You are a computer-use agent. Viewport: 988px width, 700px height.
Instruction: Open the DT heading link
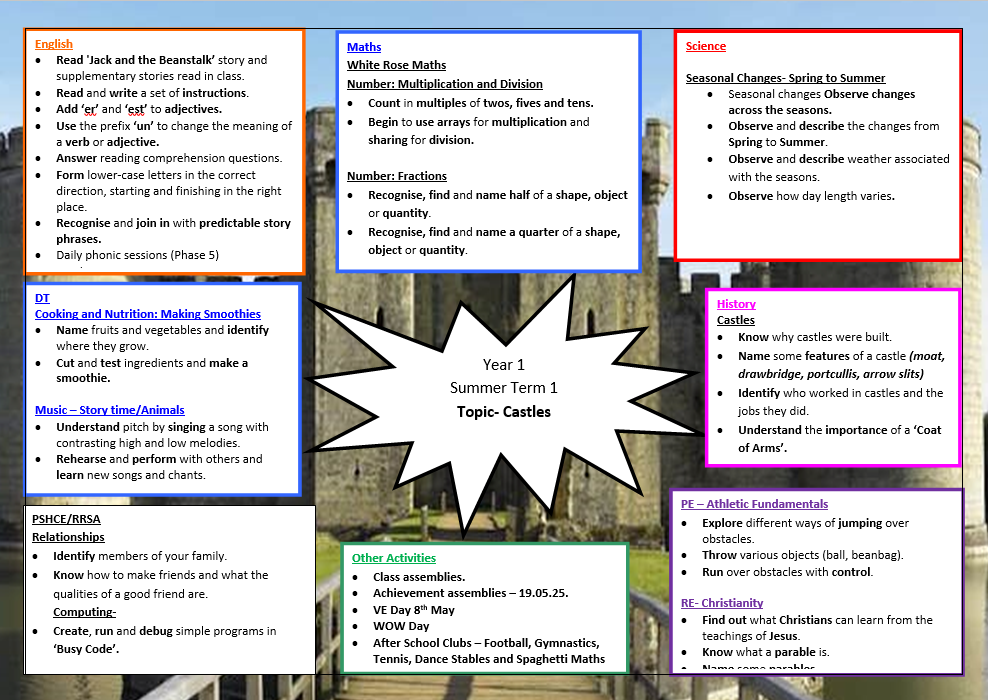[42, 298]
